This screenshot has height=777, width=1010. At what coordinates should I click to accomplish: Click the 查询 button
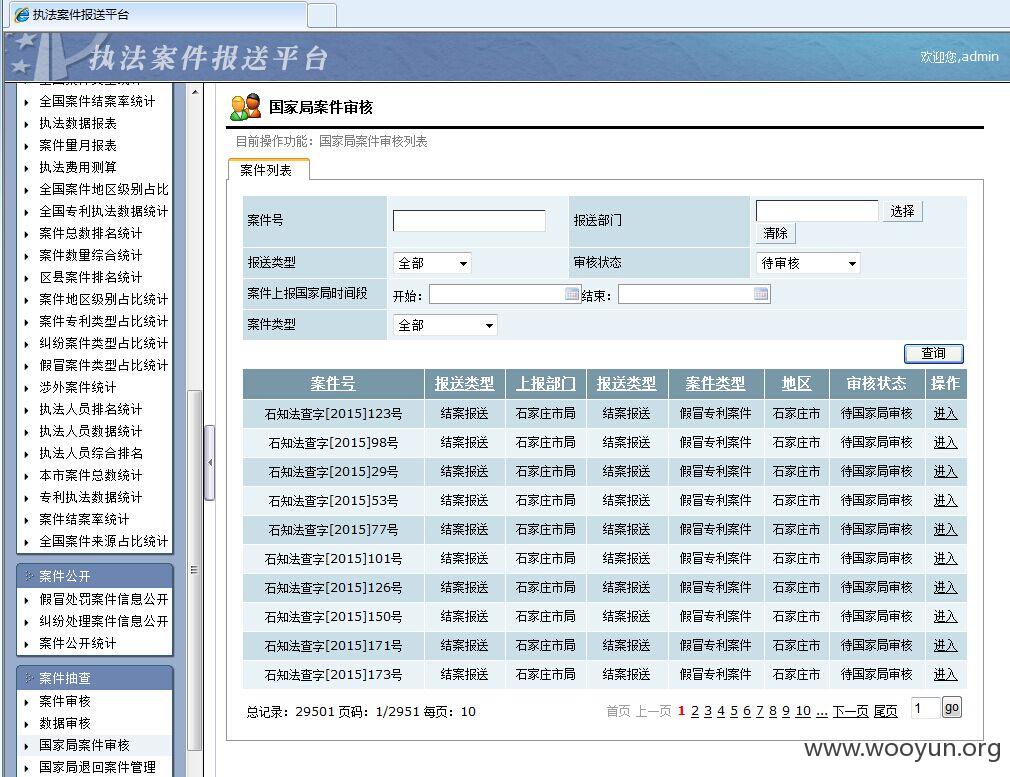tap(934, 353)
